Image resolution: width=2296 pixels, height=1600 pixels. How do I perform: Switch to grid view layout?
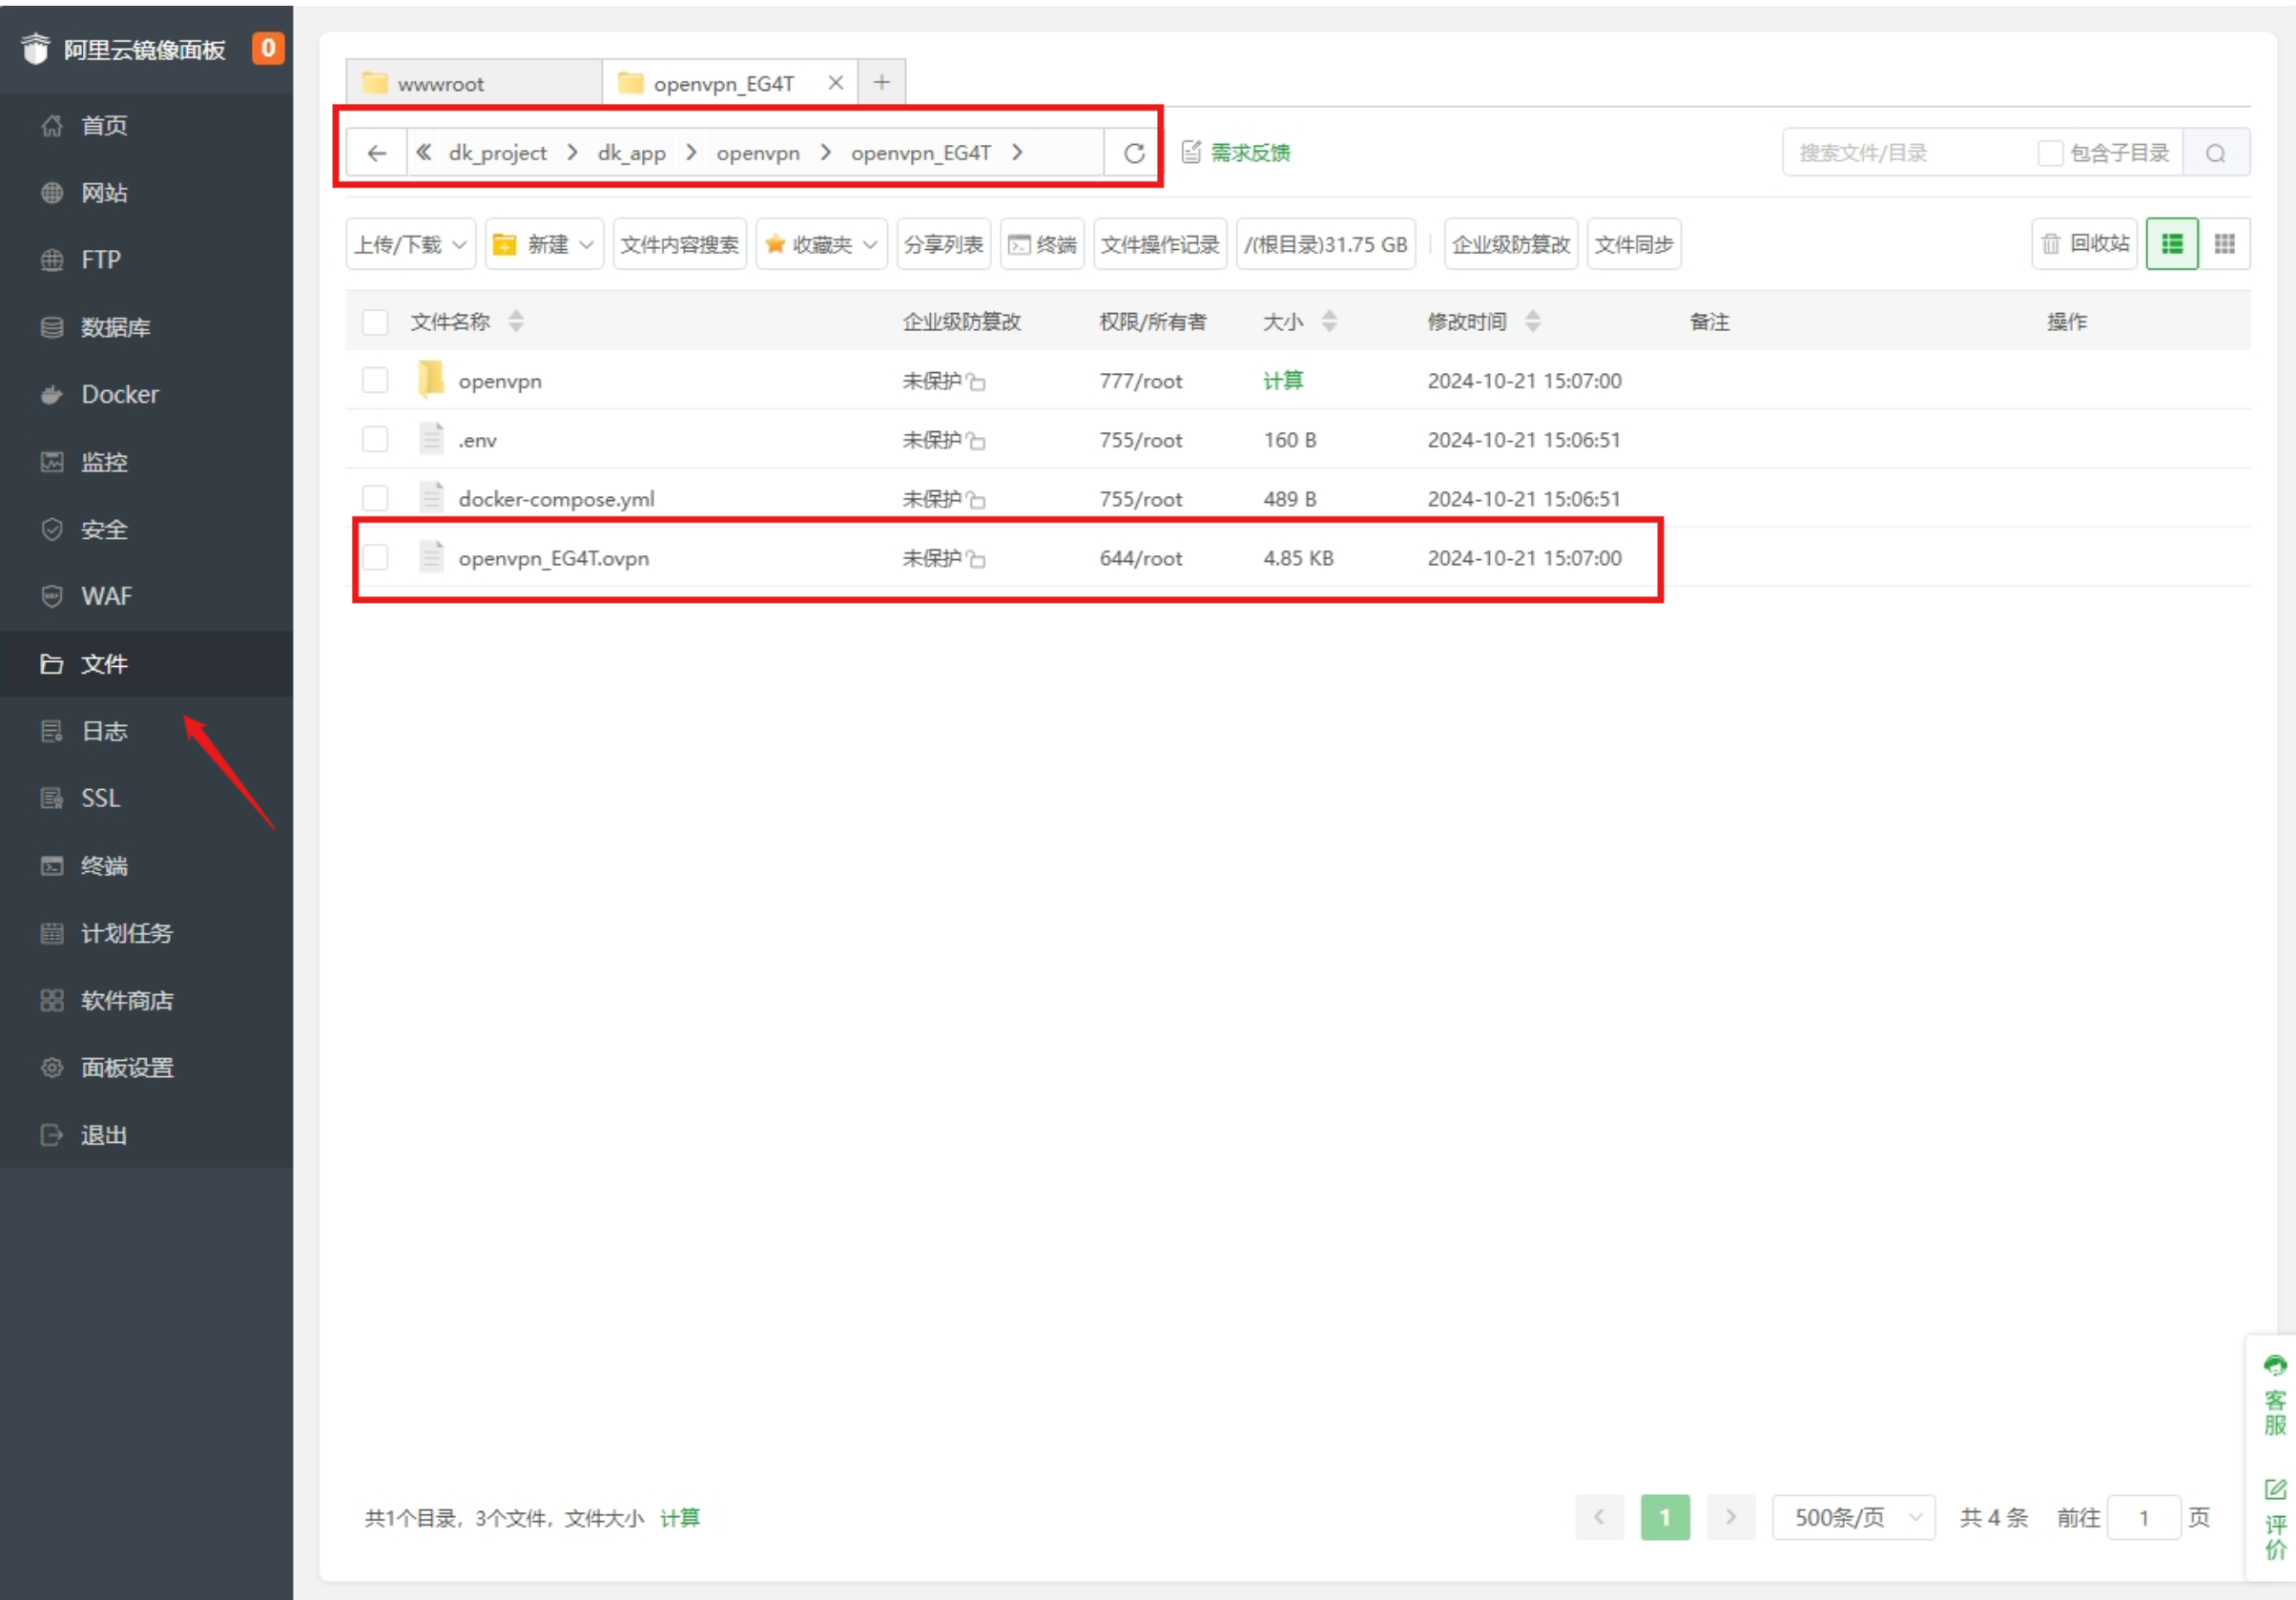click(2224, 244)
